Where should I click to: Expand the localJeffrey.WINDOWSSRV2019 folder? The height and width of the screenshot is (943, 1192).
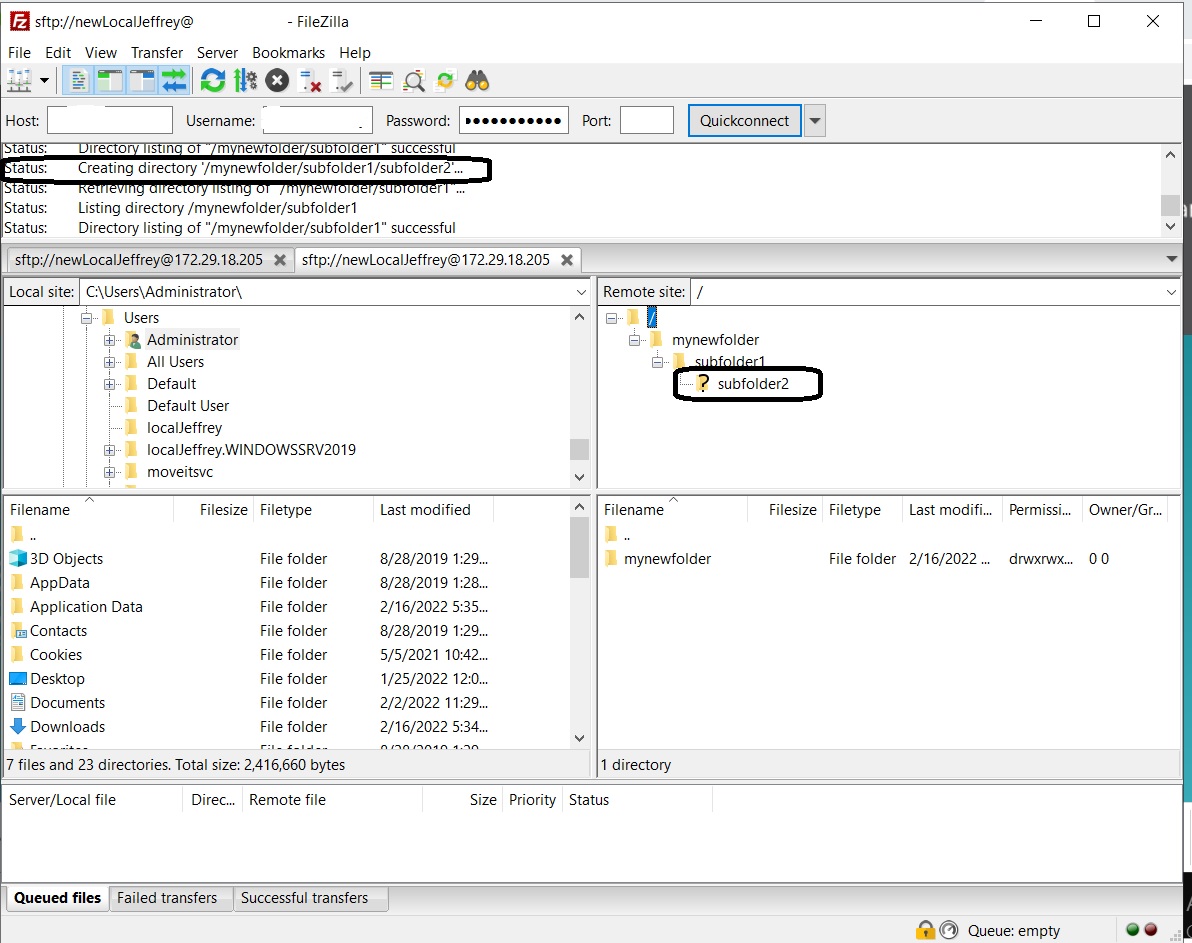coord(110,449)
